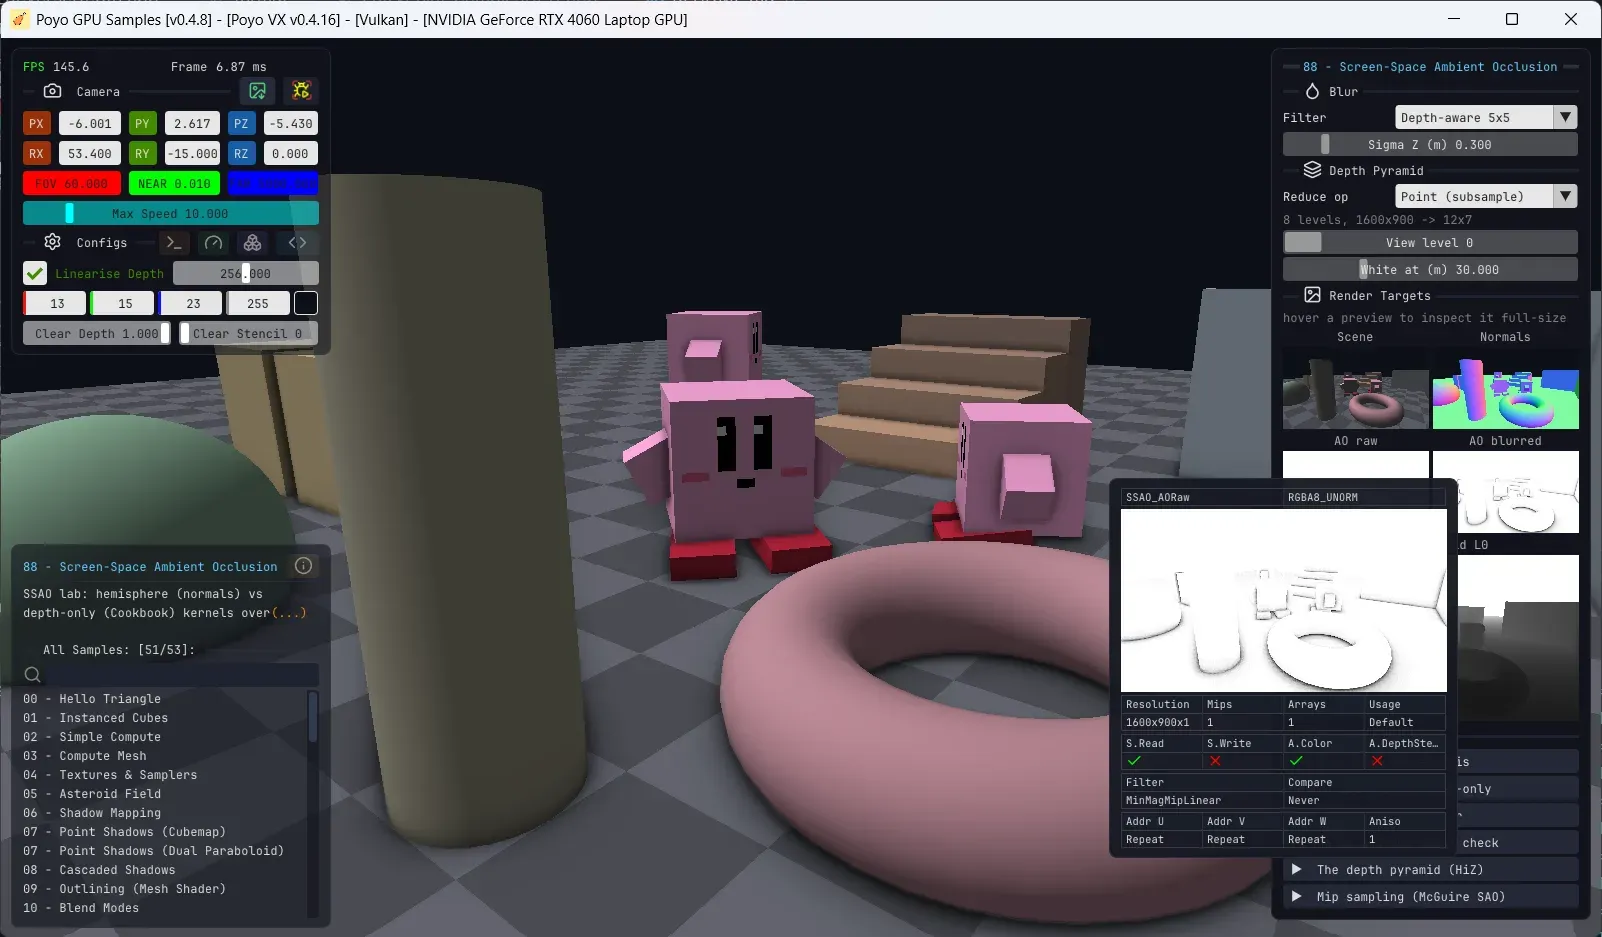1602x937 pixels.
Task: Click the clear color blue value 23
Action: (192, 303)
